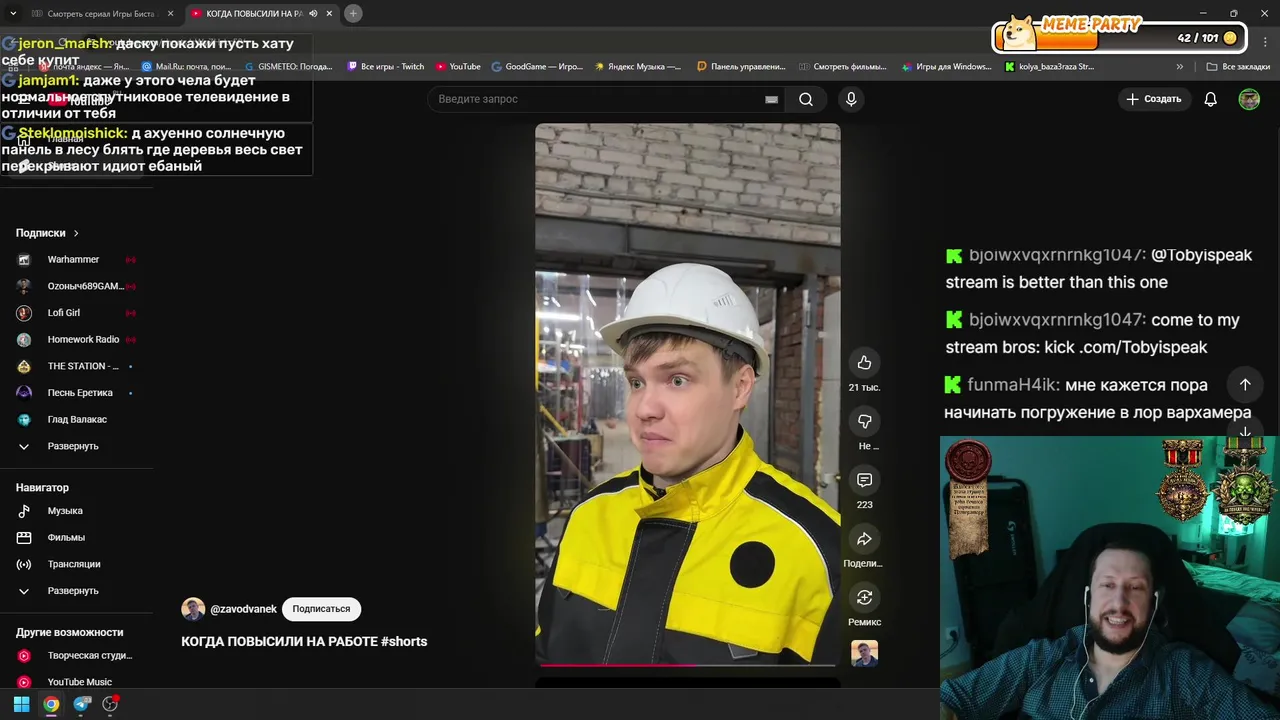Open THE STATION subscription channel

pos(75,366)
